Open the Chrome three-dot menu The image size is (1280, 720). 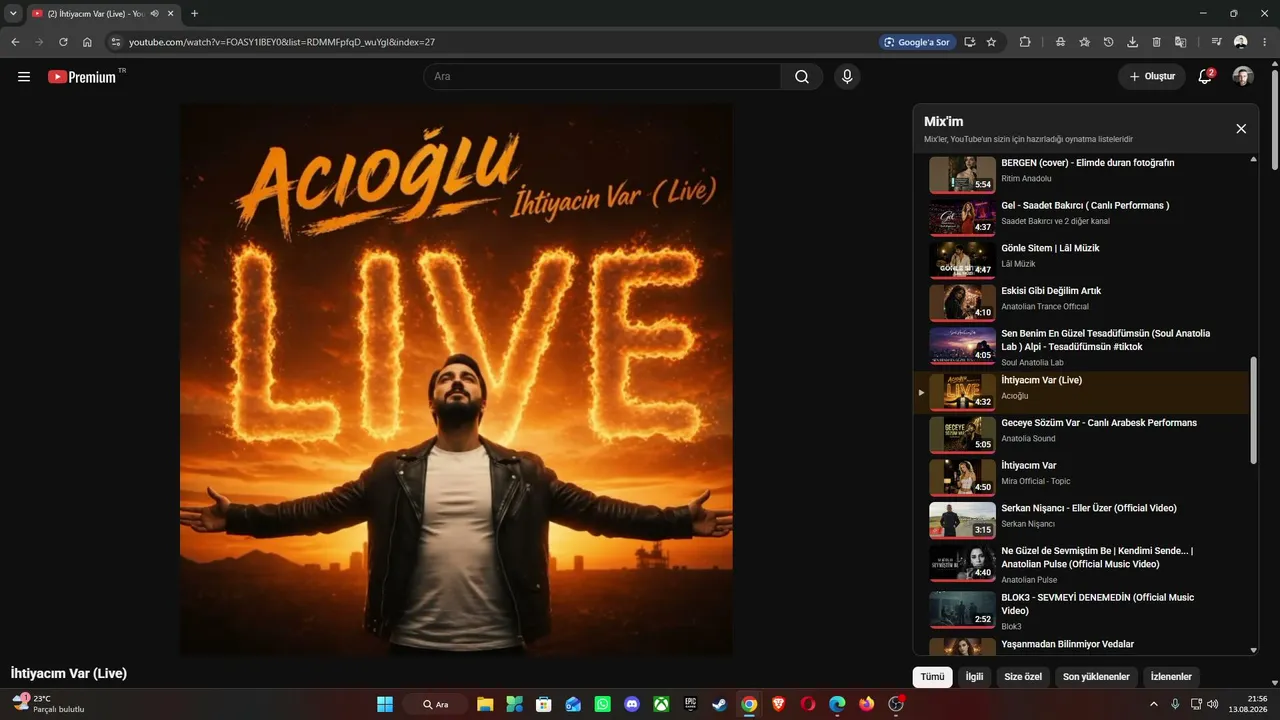tap(1264, 42)
